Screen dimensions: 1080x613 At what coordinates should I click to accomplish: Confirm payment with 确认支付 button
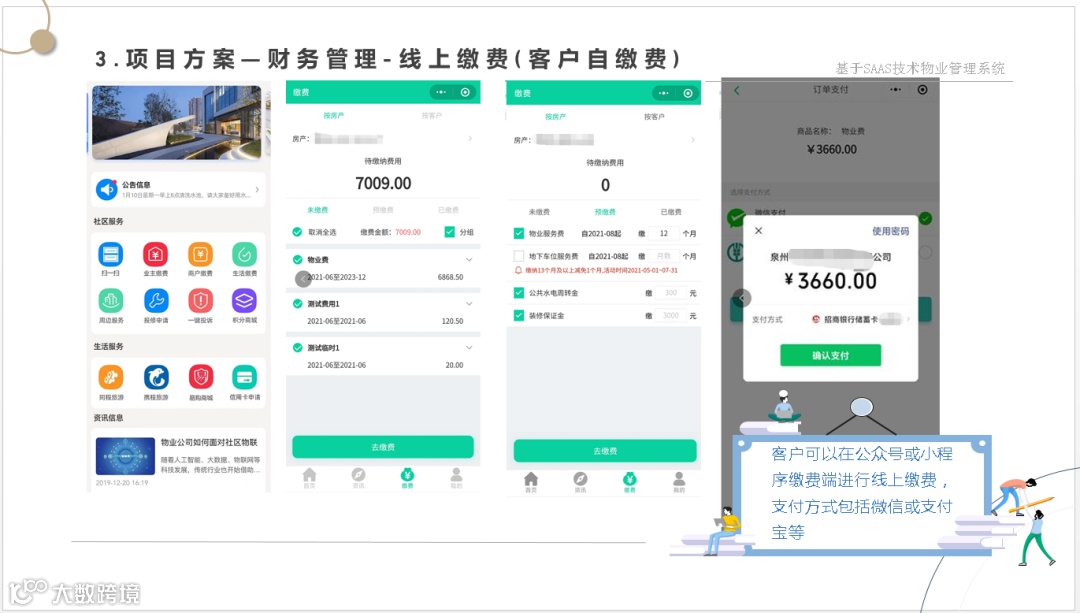[x=831, y=355]
